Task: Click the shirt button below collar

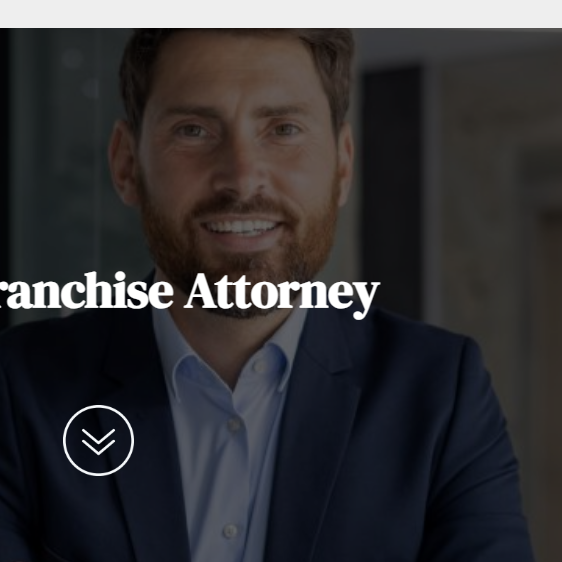Action: click(234, 424)
